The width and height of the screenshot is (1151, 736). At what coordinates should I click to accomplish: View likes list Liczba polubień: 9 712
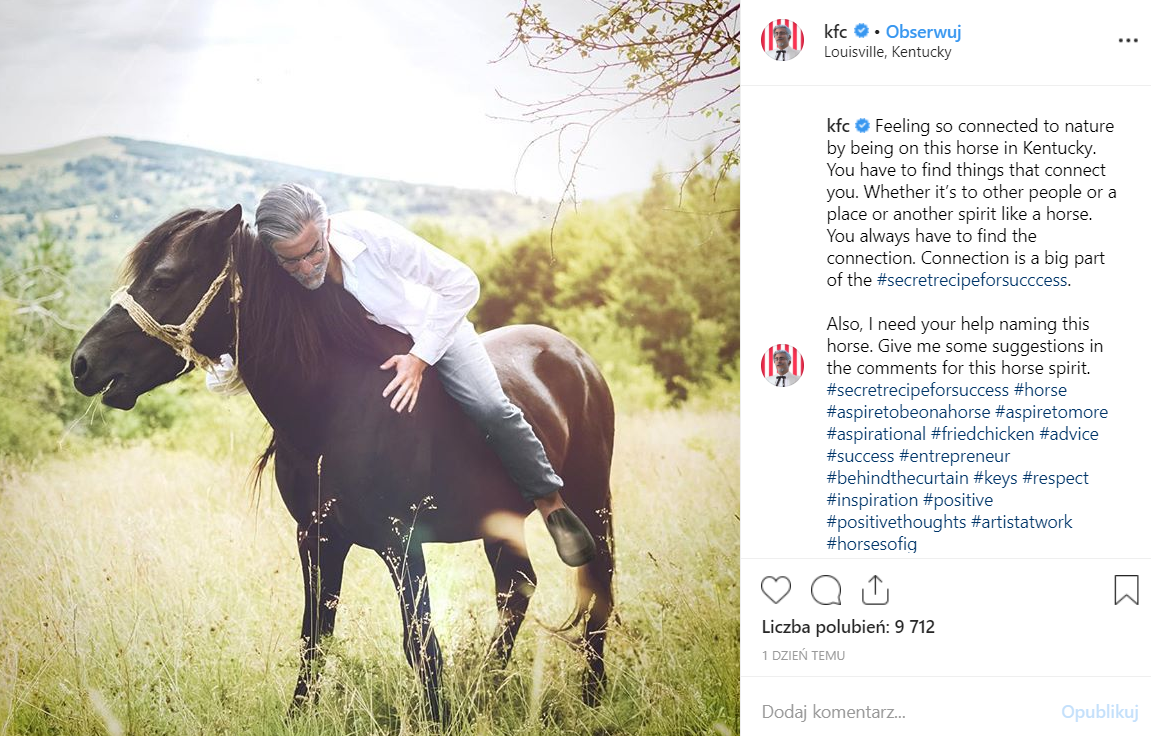tap(848, 627)
